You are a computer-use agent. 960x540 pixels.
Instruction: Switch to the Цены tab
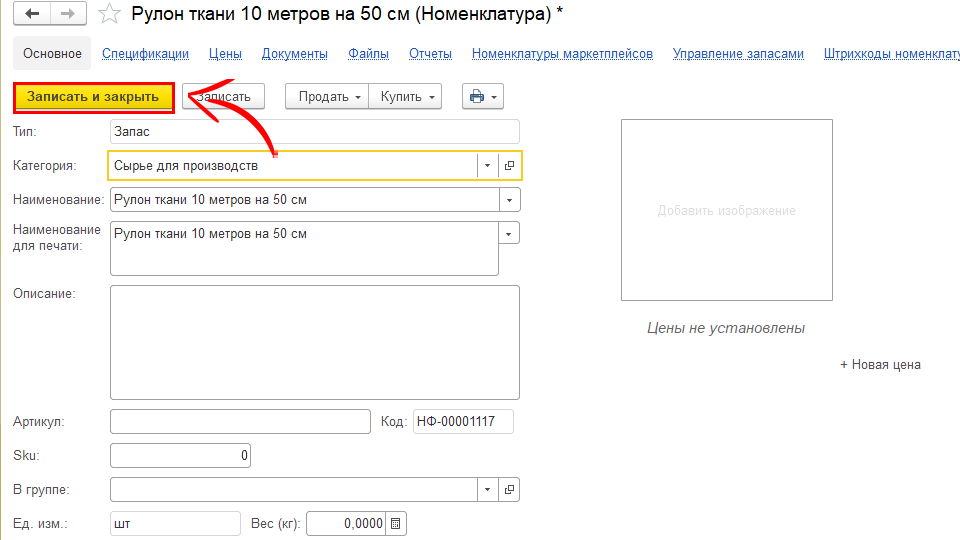coord(225,54)
